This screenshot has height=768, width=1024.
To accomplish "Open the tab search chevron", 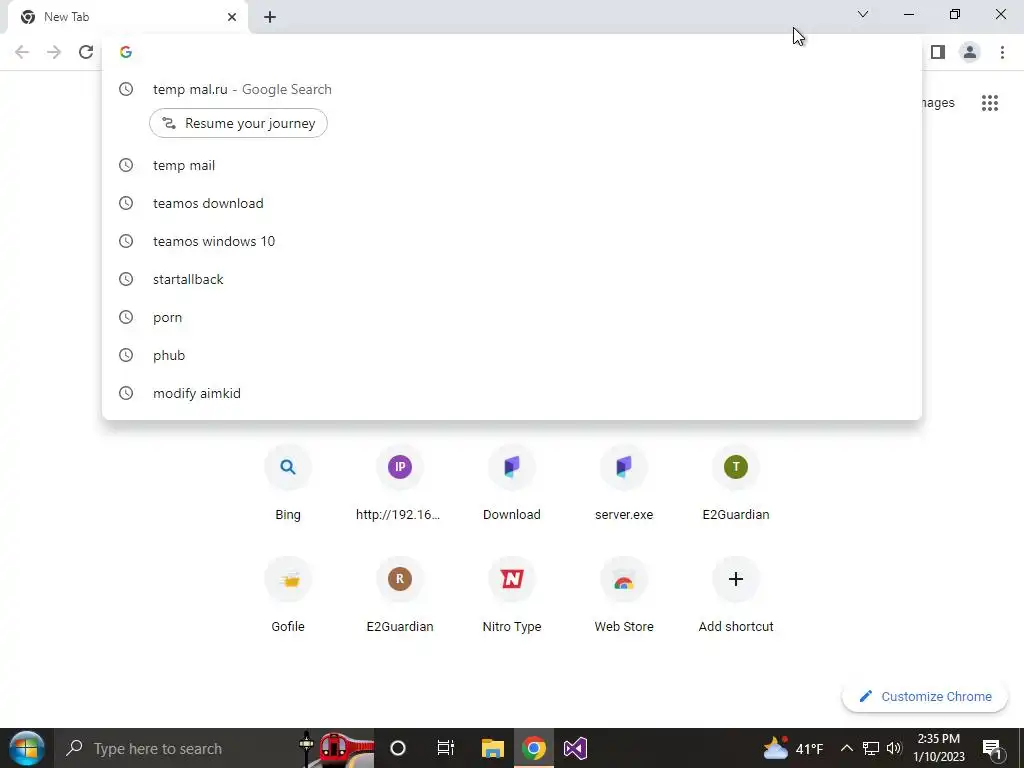I will click(x=863, y=14).
